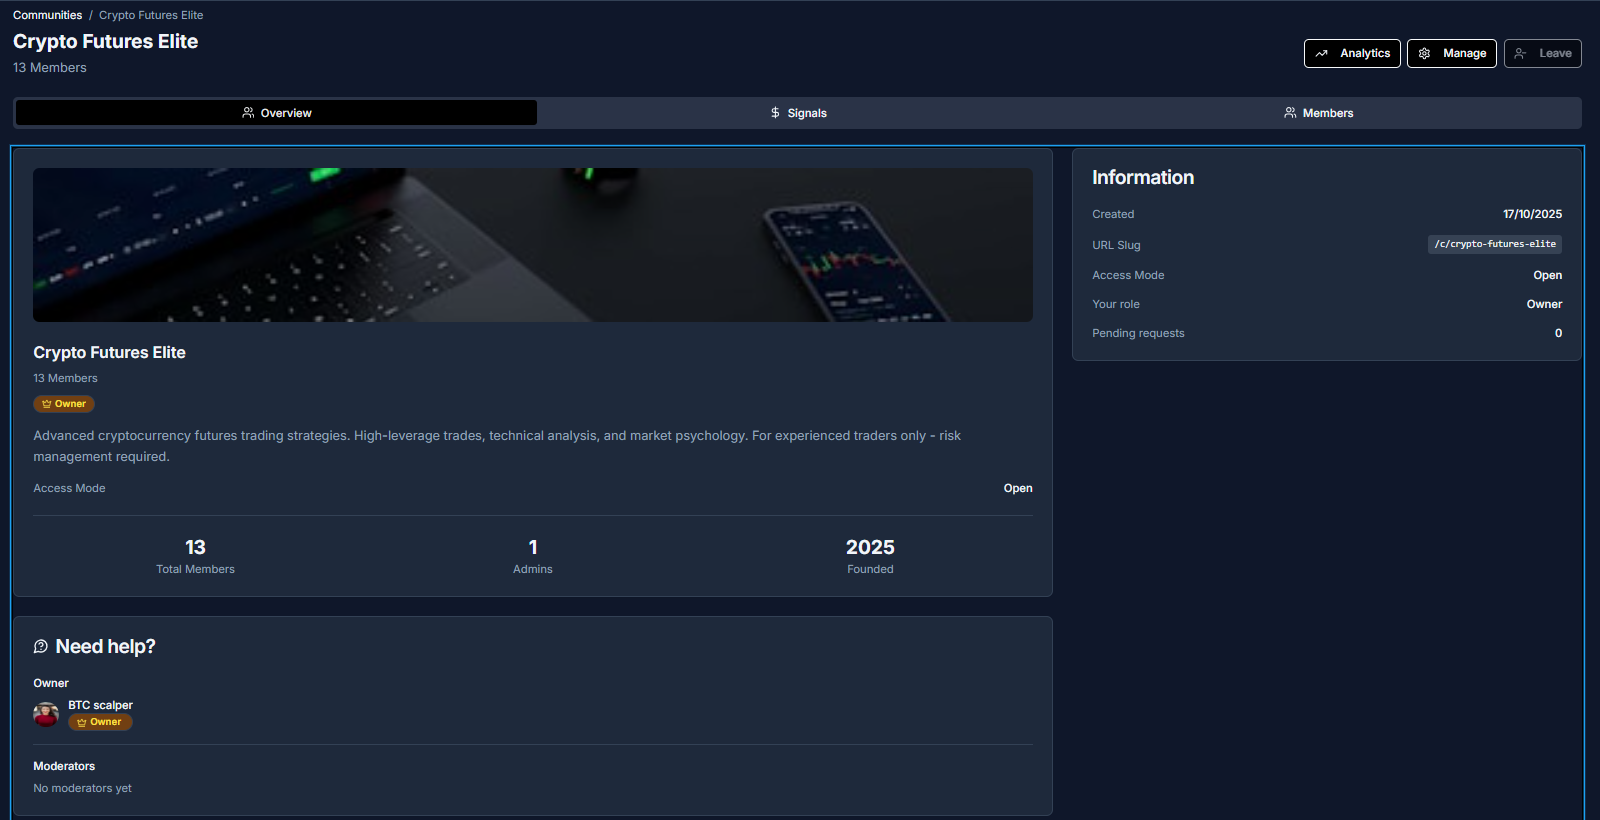Click the Information panel heading
This screenshot has height=820, width=1600.
[1143, 177]
